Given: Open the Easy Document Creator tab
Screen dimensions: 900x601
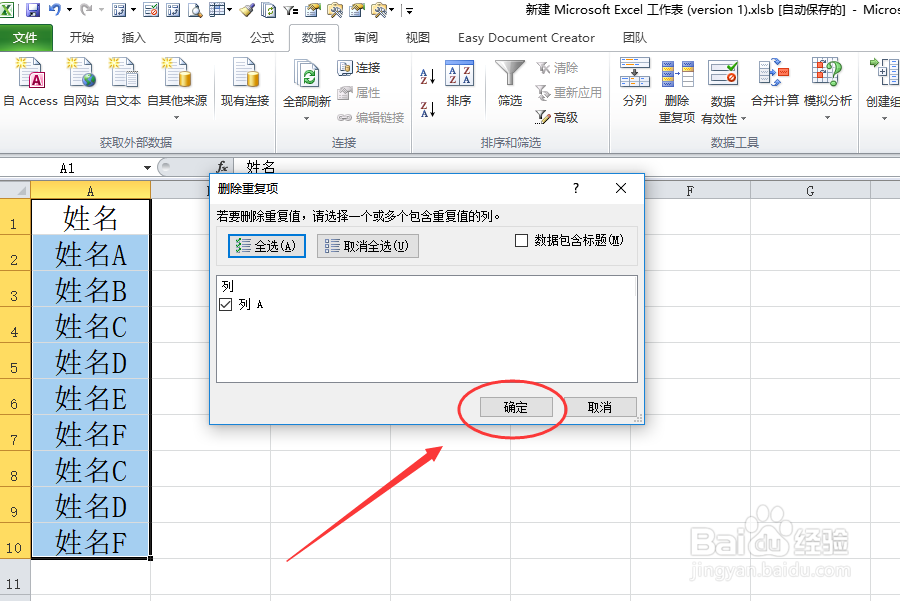Looking at the screenshot, I should click(526, 38).
